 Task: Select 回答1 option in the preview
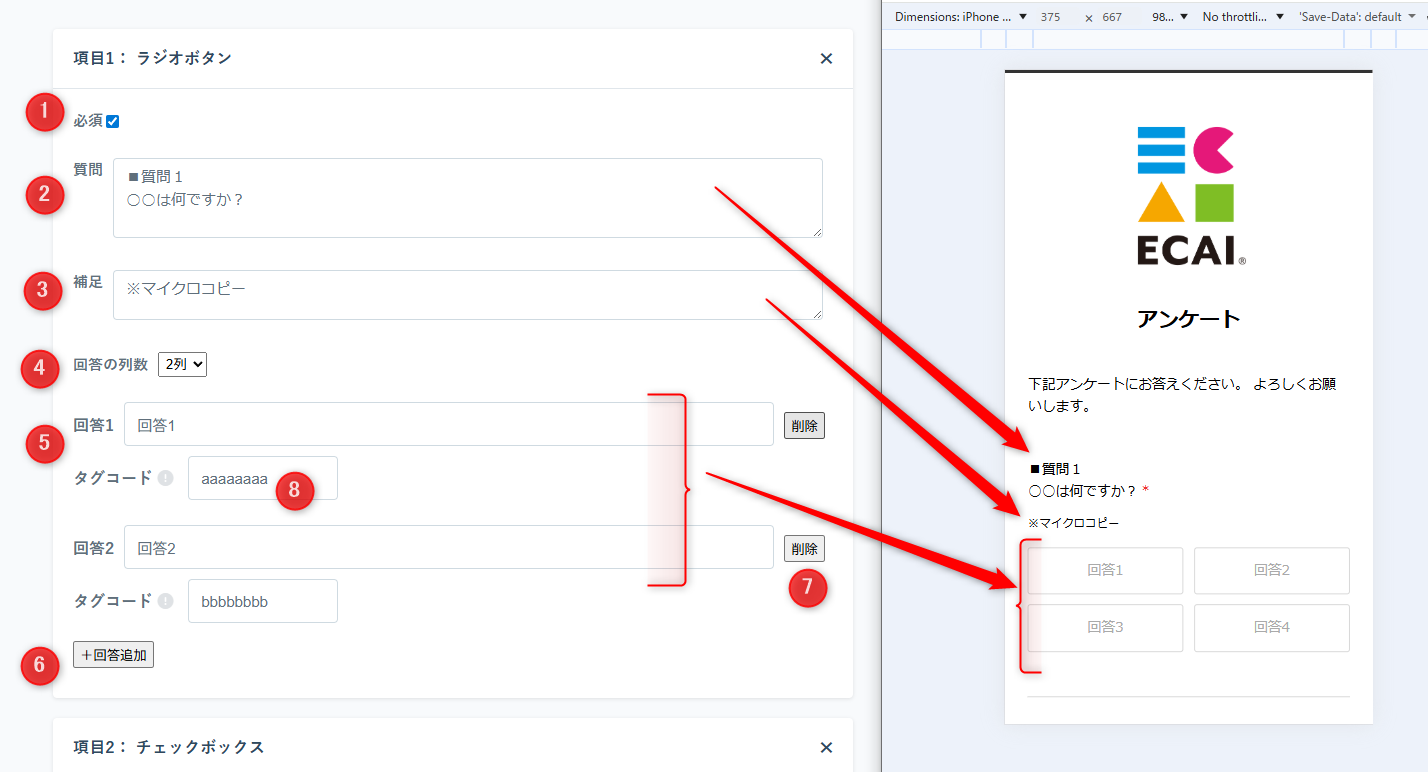(1105, 570)
